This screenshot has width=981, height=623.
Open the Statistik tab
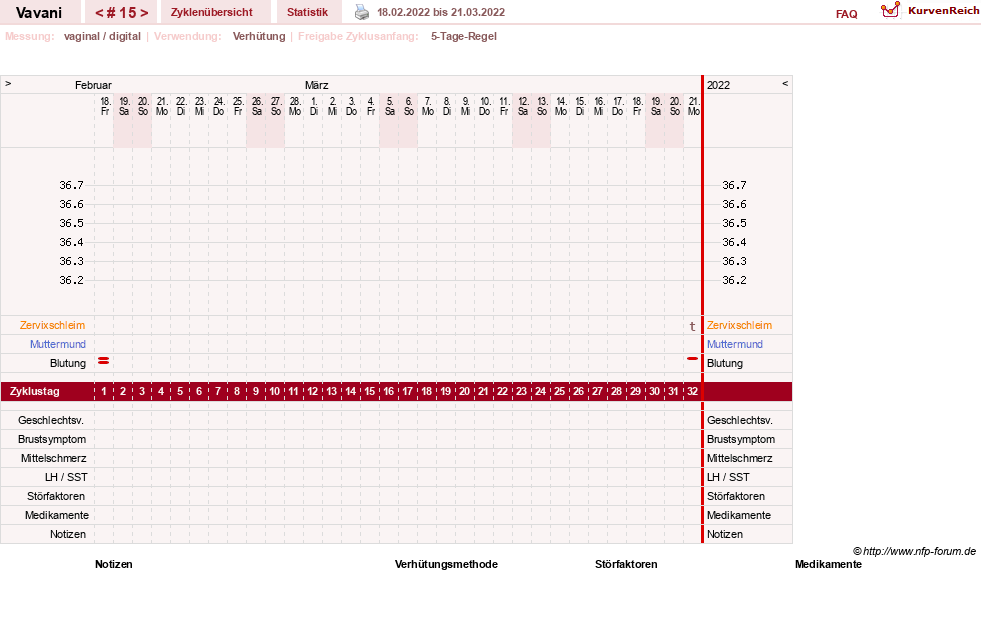coord(307,13)
